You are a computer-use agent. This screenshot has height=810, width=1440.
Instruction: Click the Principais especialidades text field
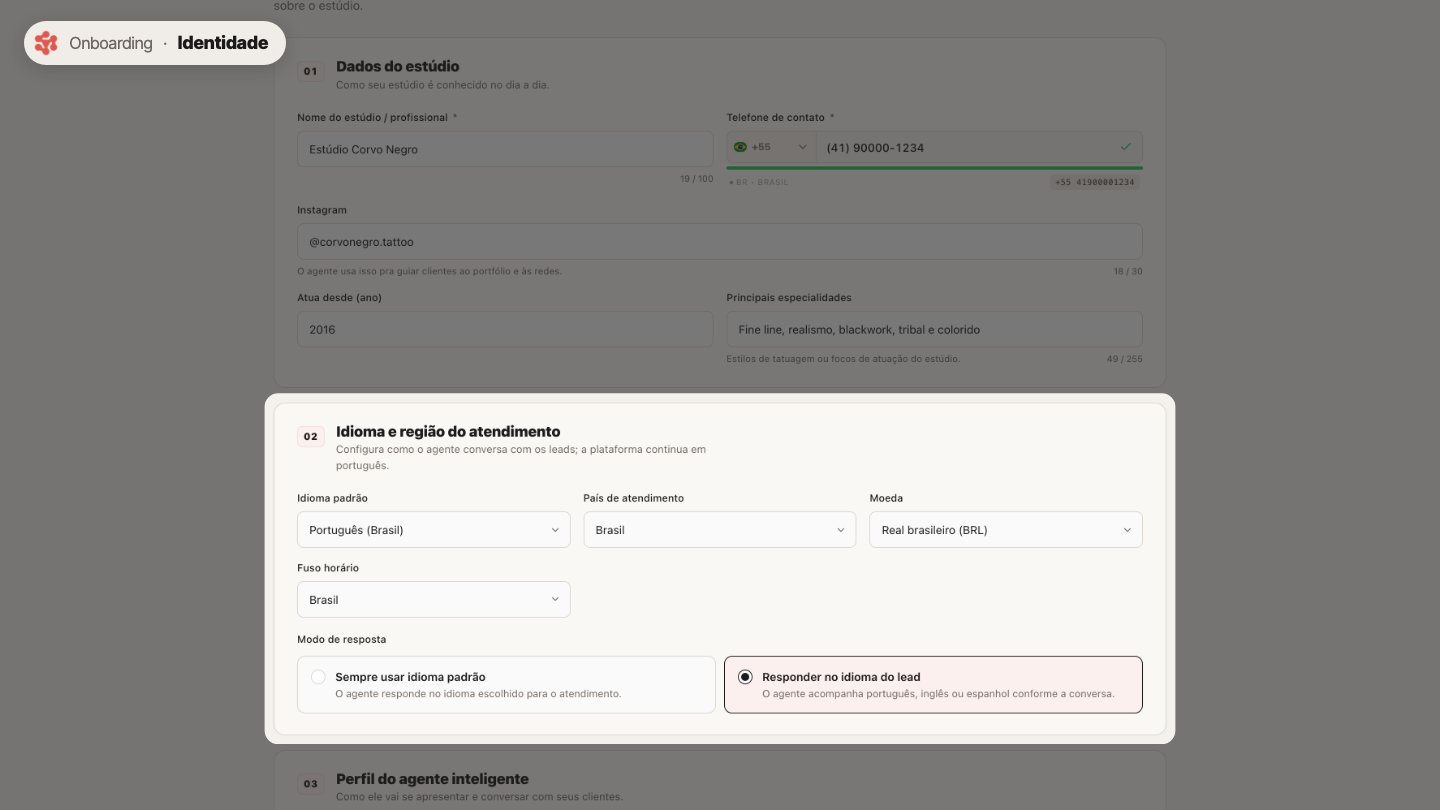click(934, 329)
